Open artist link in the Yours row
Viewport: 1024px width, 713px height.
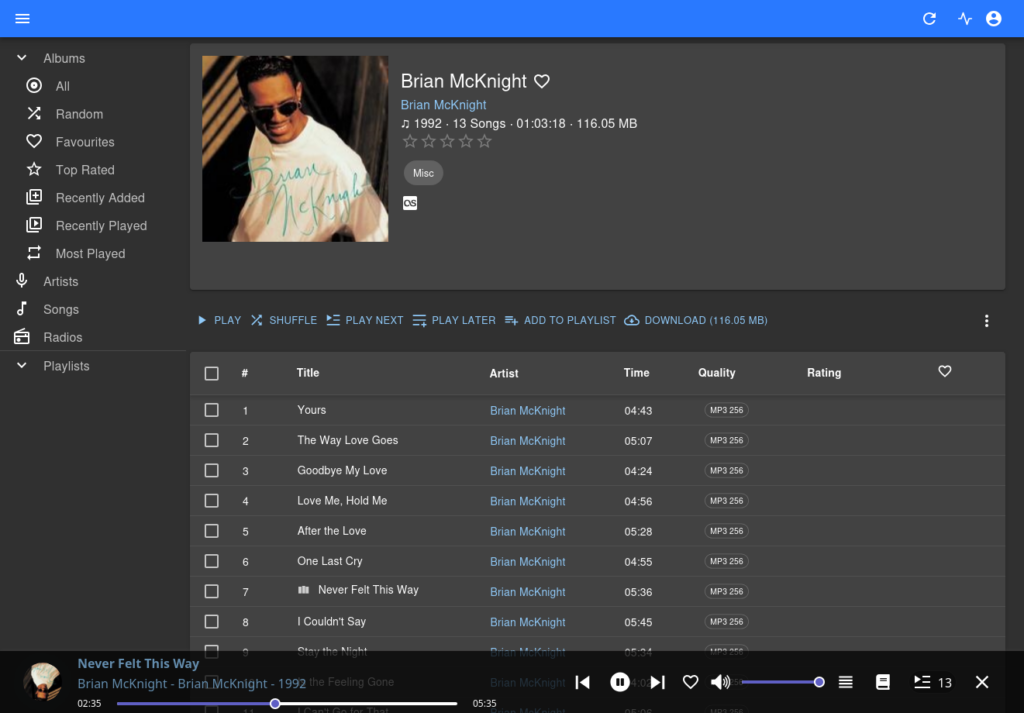[528, 411]
